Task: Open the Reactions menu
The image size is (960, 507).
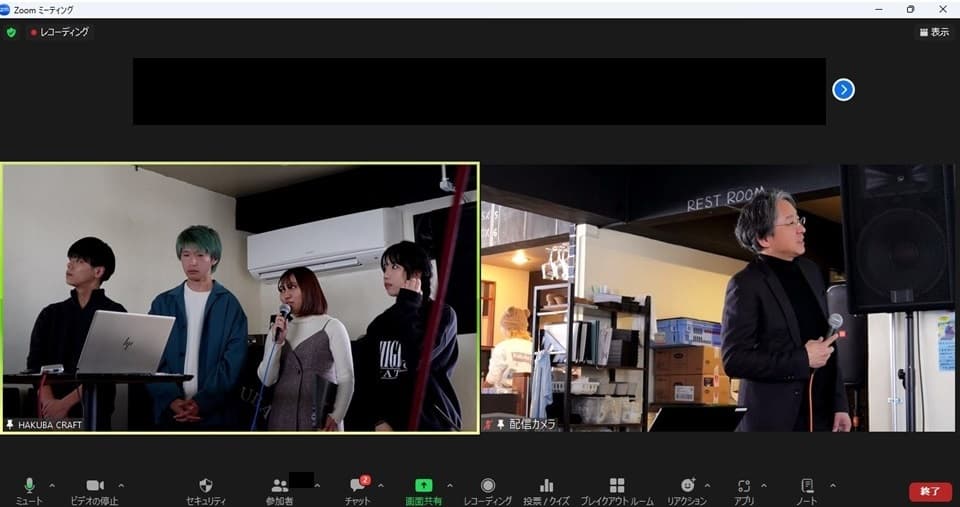Action: click(x=688, y=491)
